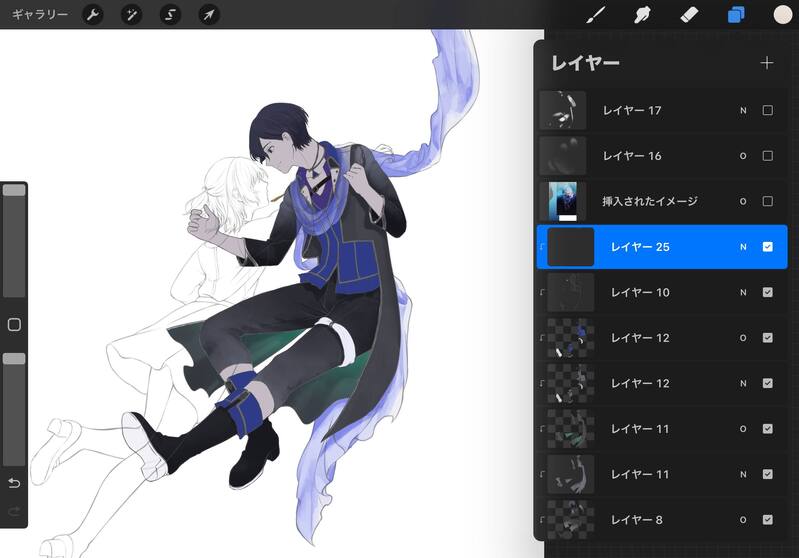Close the Layers panel via layers icon
799x558 pixels.
click(x=736, y=15)
